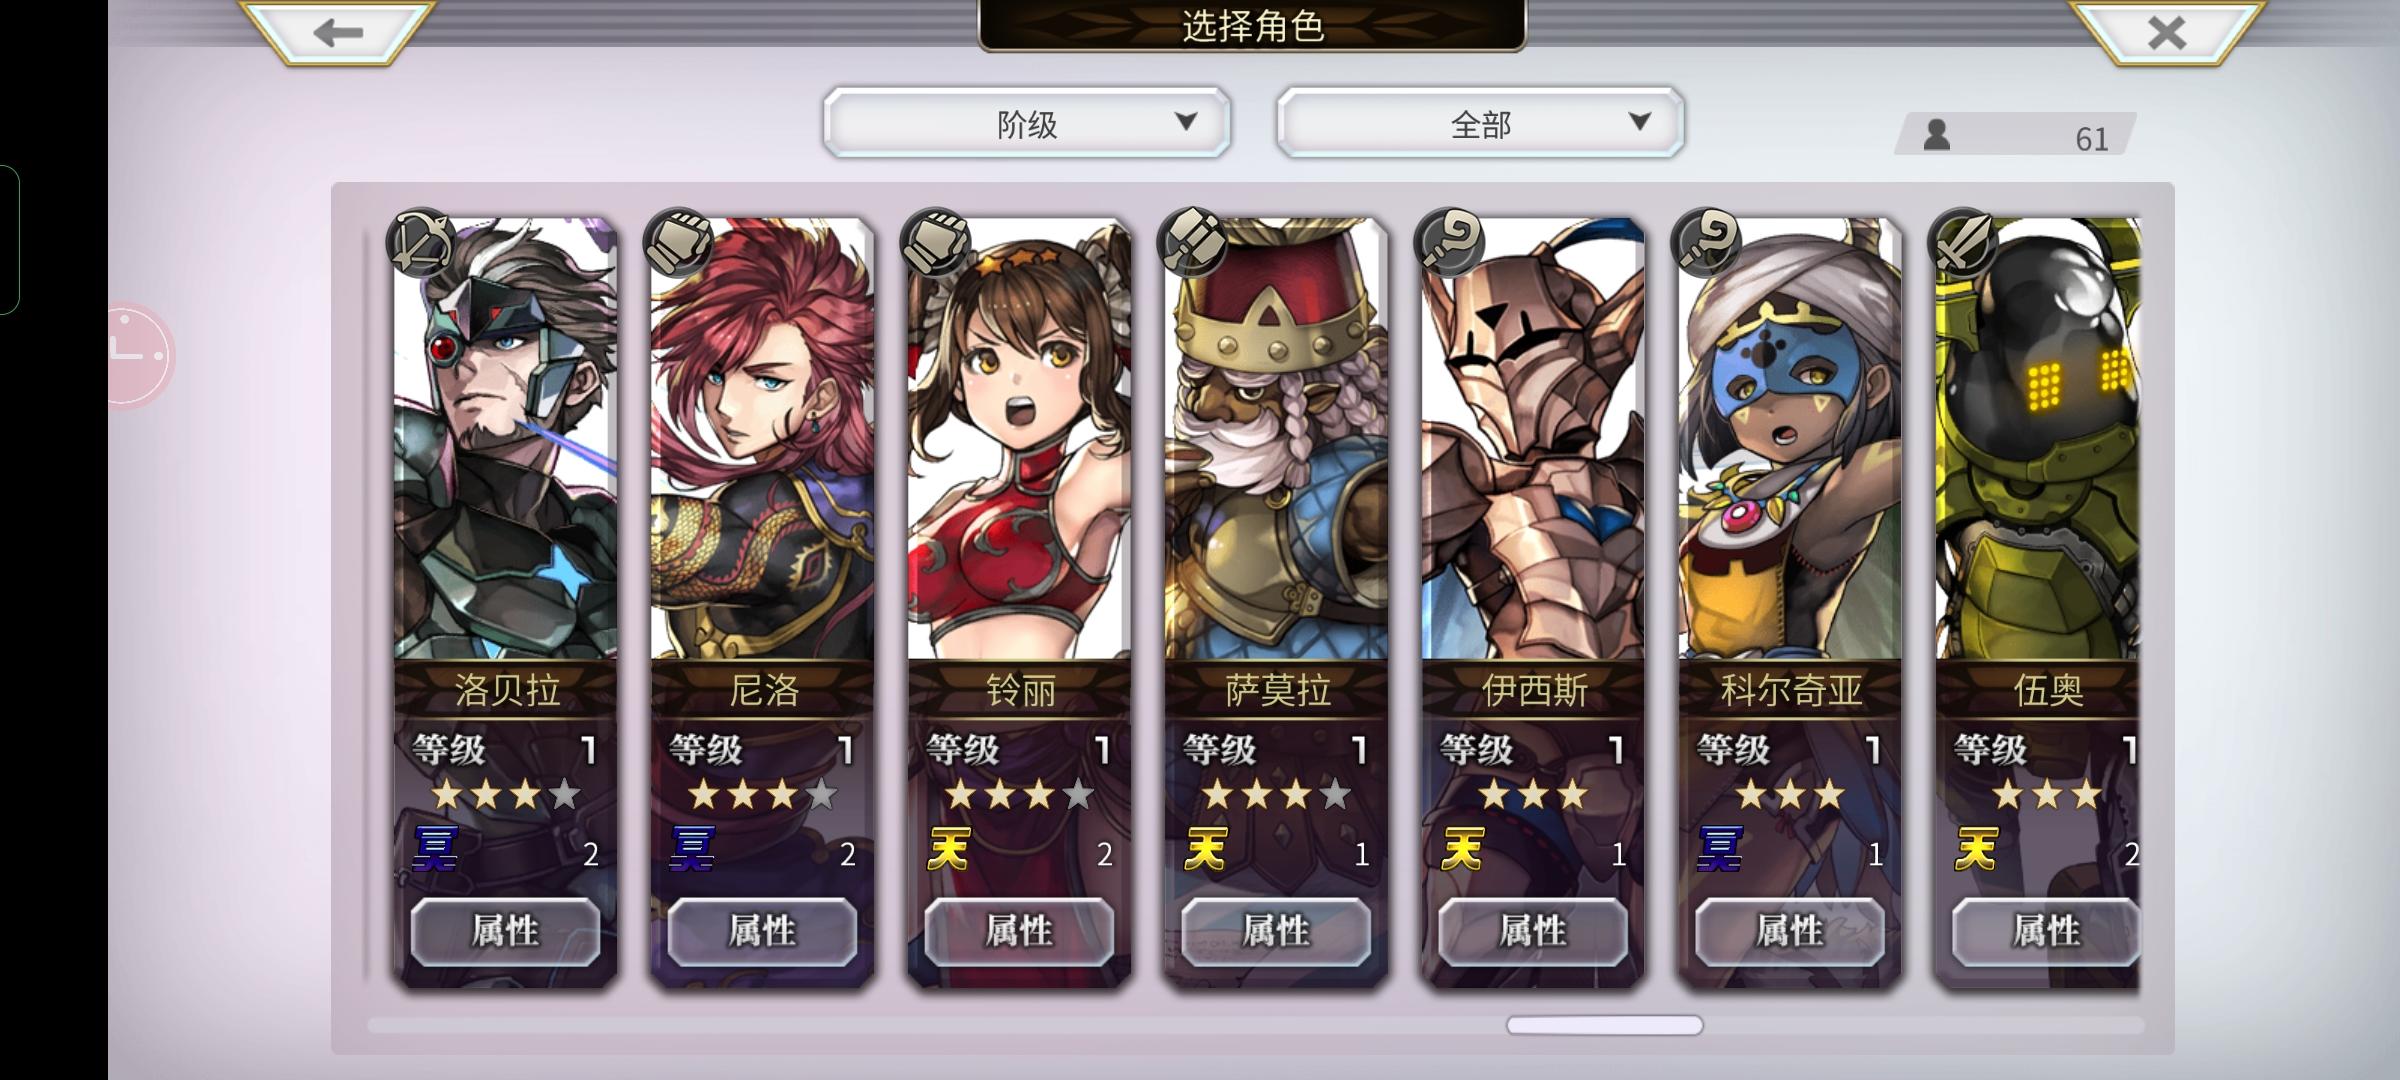View 属性 of 科尔奇亚
Image resolution: width=2400 pixels, height=1080 pixels.
pyautogui.click(x=1790, y=931)
